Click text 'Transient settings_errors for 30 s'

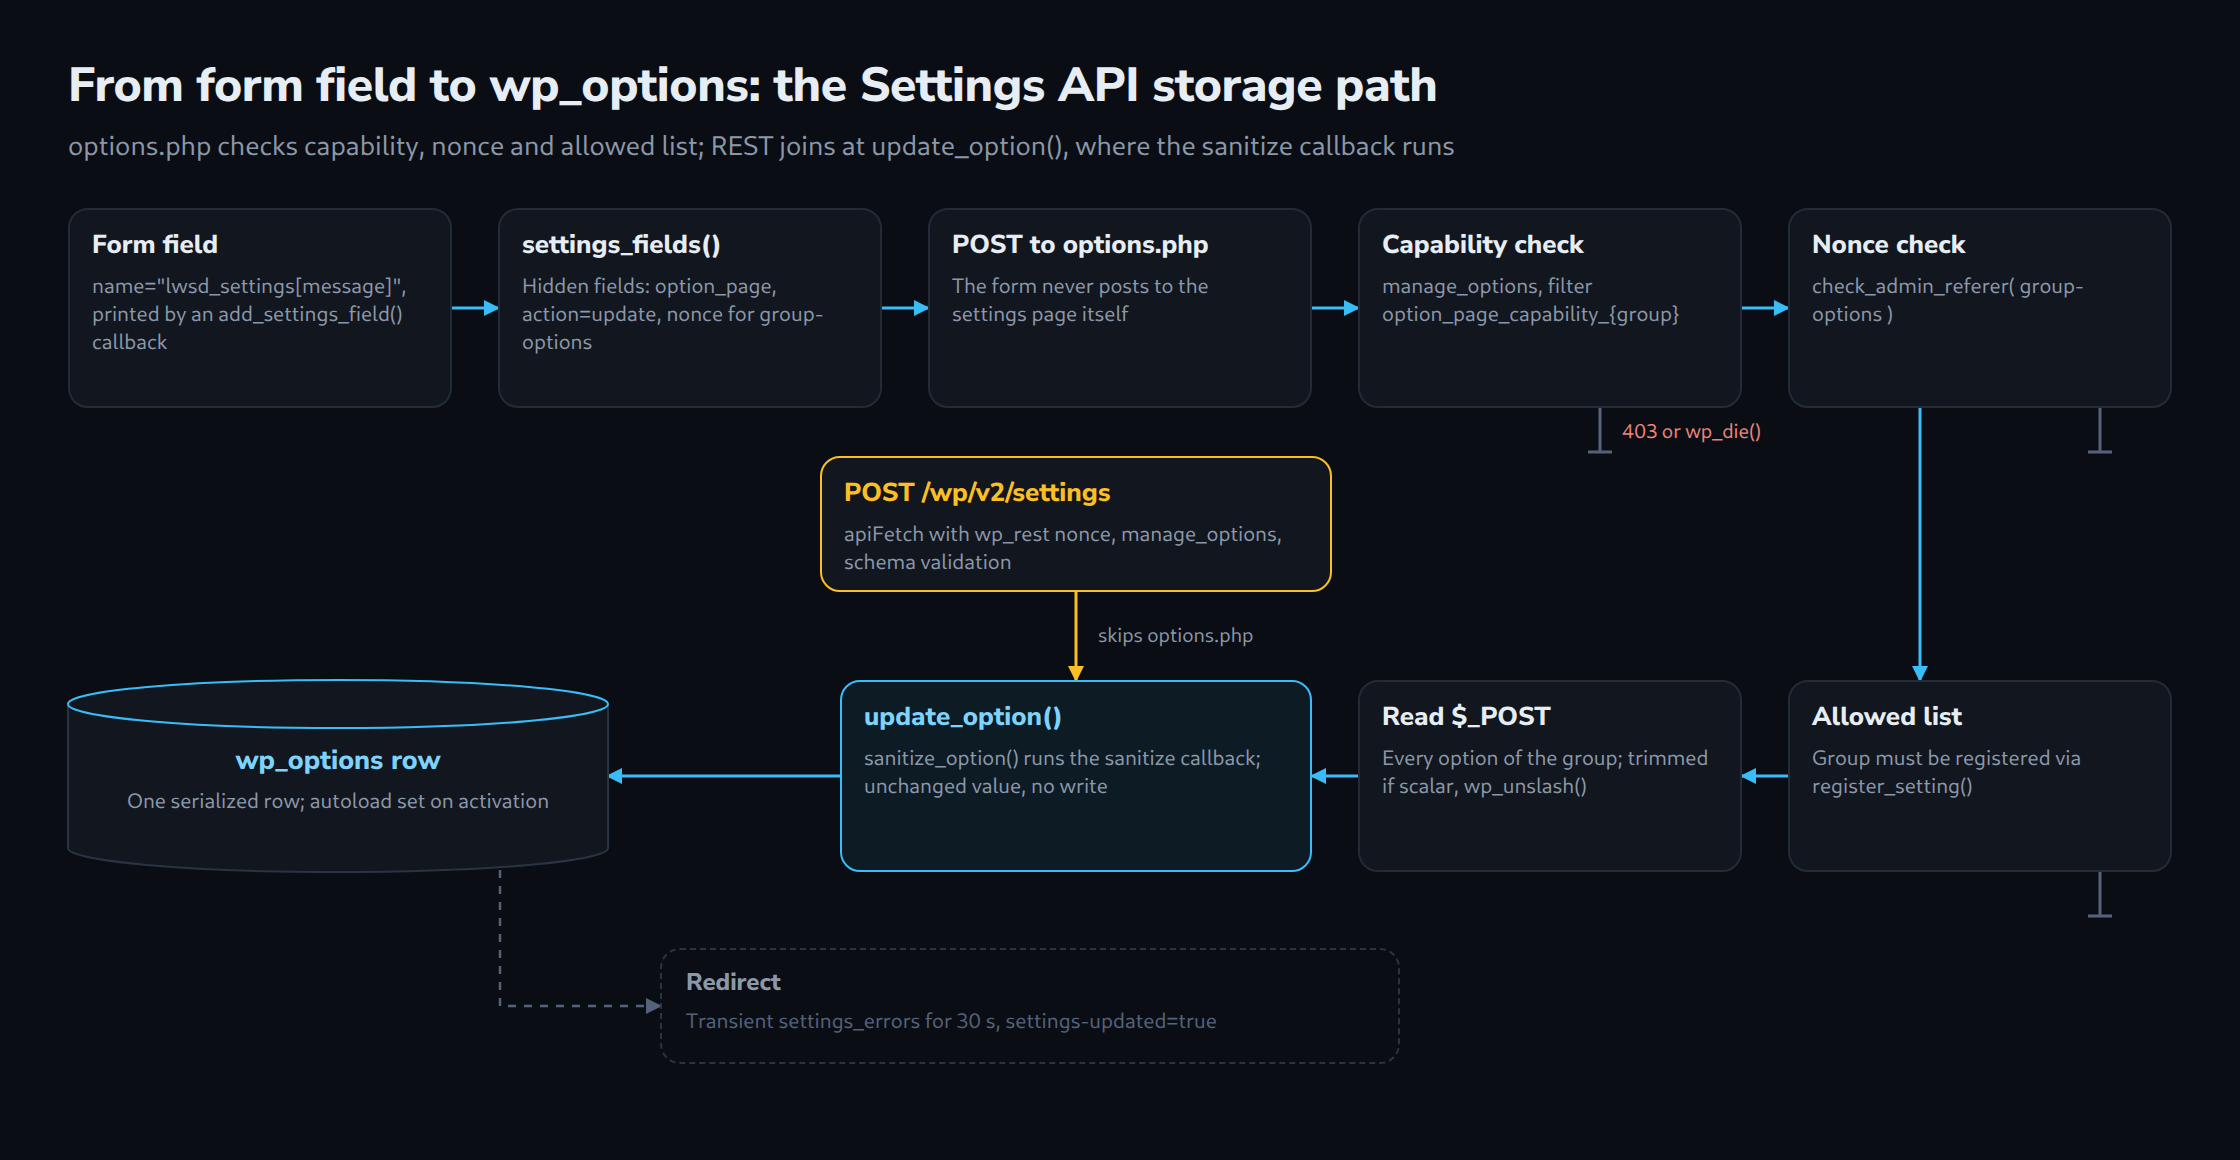(840, 1021)
